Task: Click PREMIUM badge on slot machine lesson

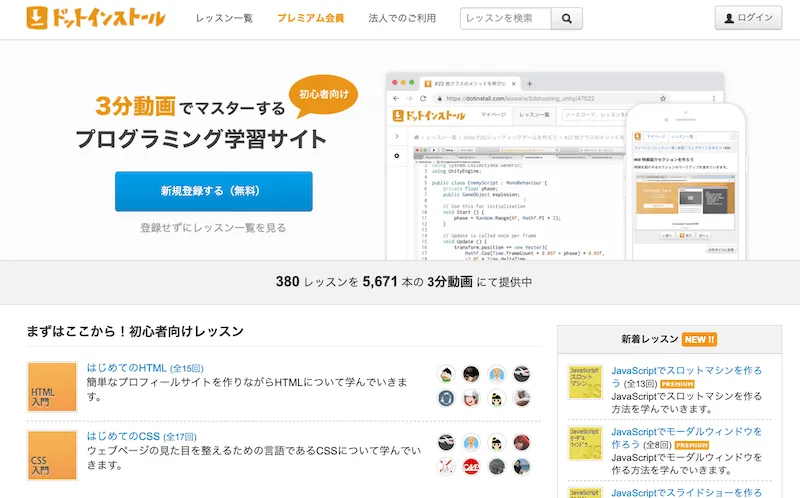Action: click(x=677, y=384)
